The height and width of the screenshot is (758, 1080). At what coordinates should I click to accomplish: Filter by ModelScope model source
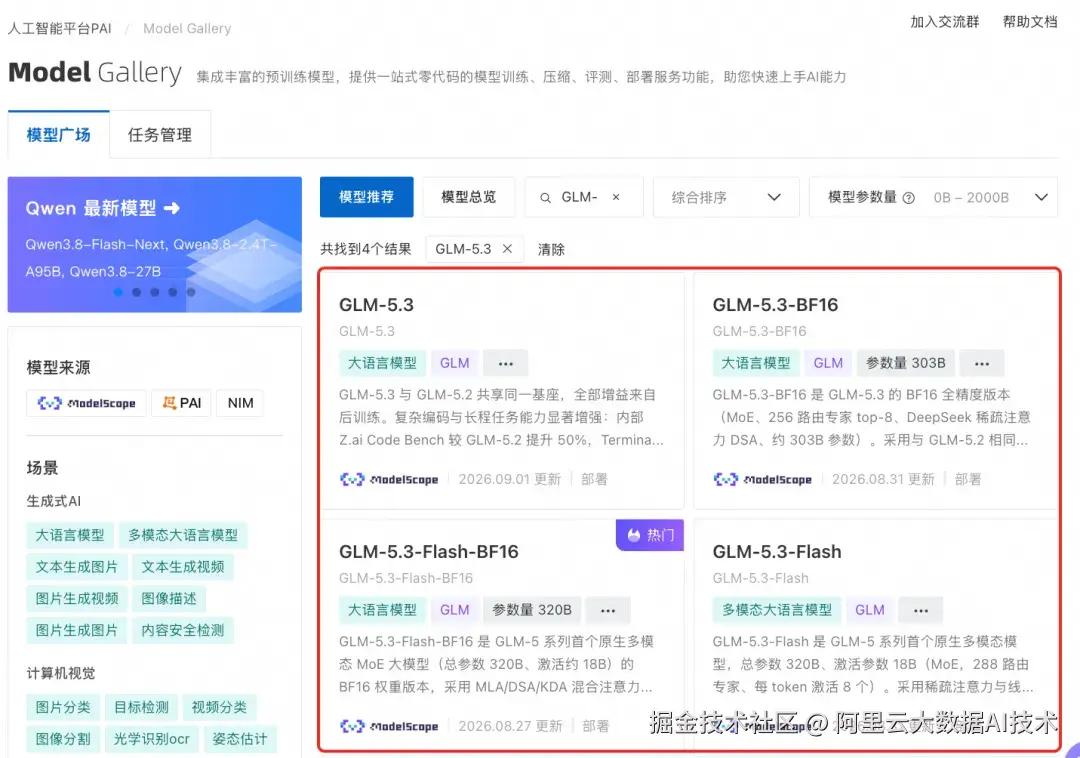tap(86, 403)
